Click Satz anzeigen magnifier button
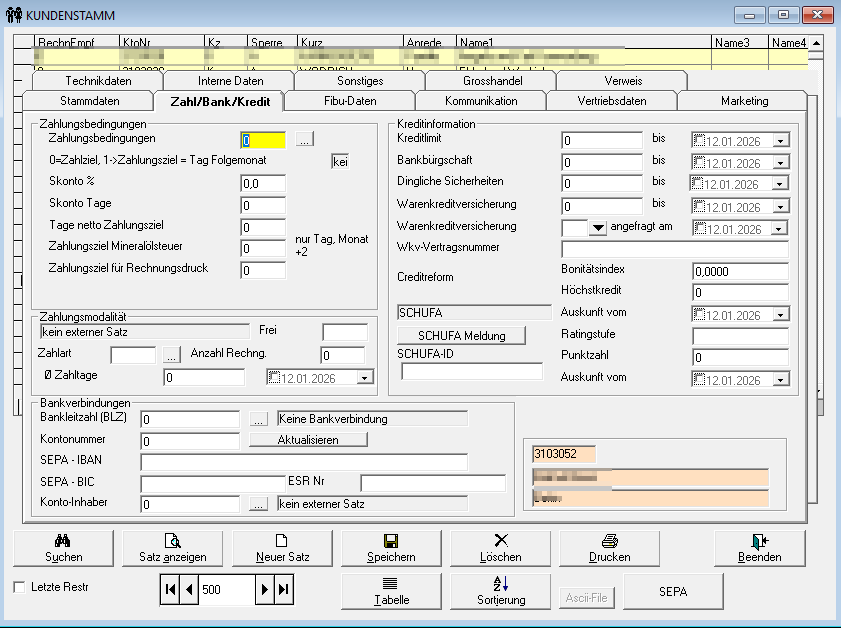 pyautogui.click(x=173, y=547)
